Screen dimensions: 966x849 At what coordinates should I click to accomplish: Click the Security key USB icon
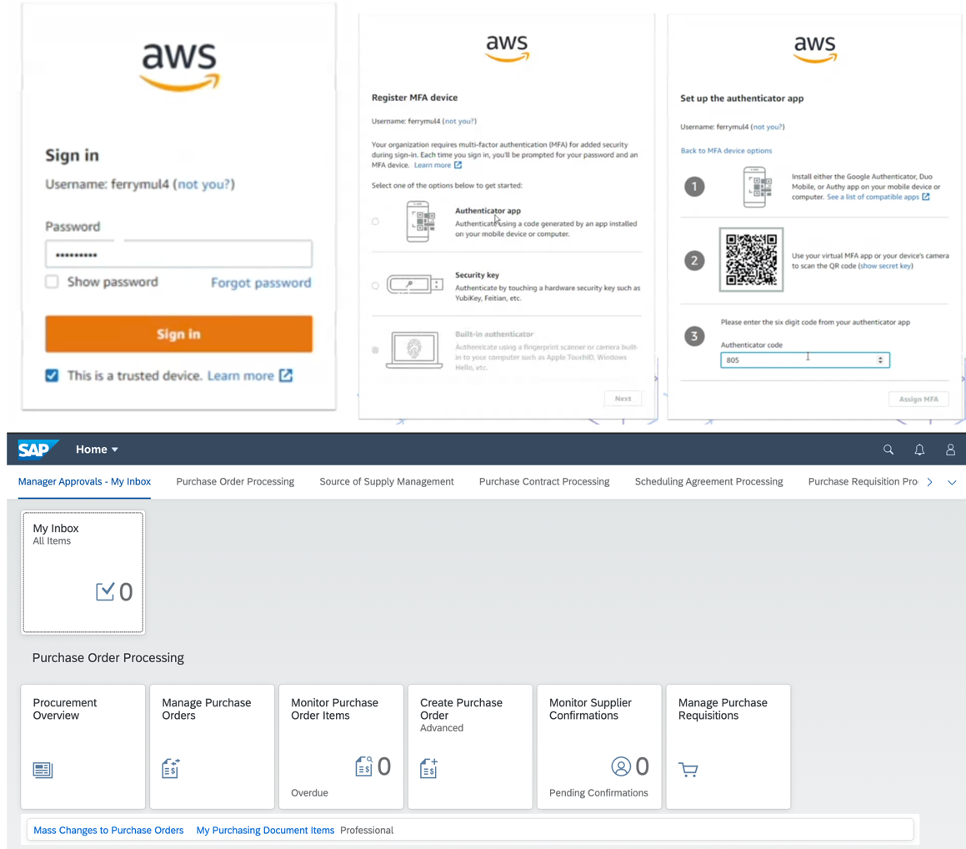click(415, 285)
